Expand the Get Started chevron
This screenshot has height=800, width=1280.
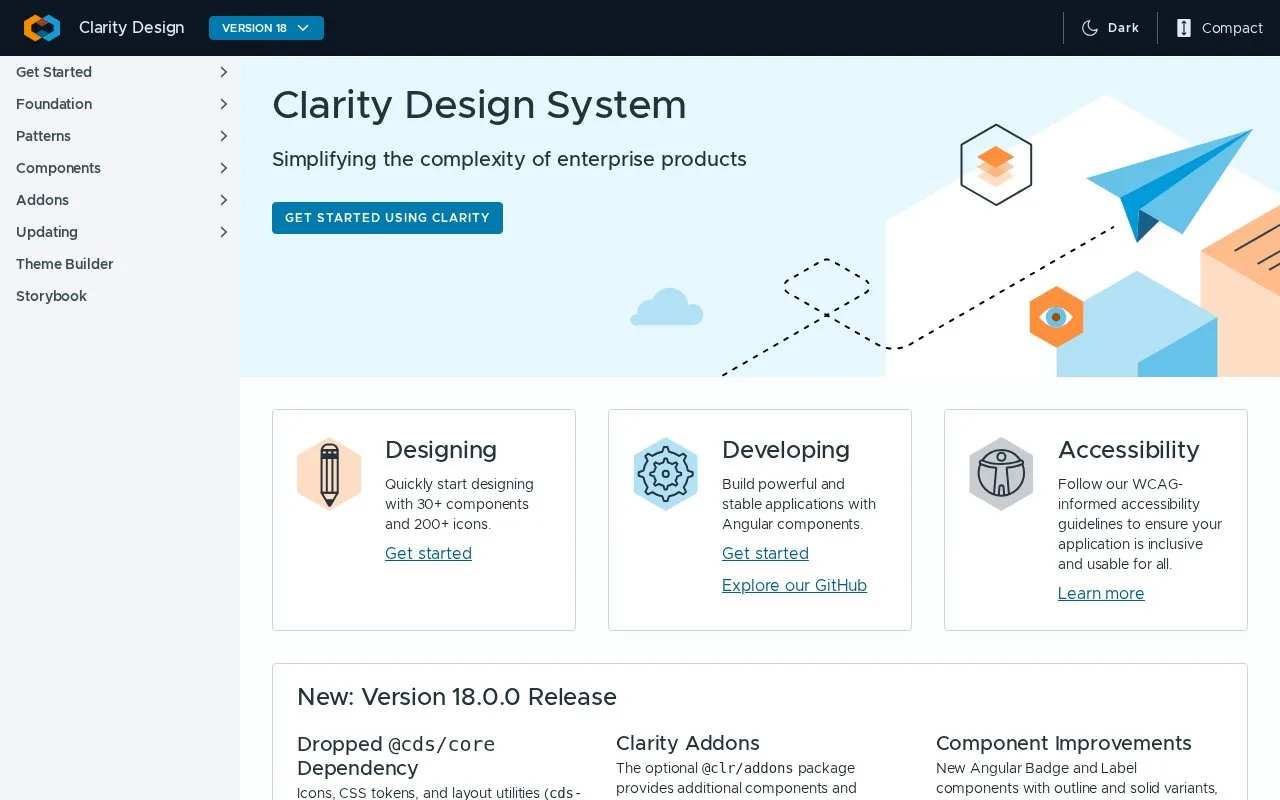223,72
